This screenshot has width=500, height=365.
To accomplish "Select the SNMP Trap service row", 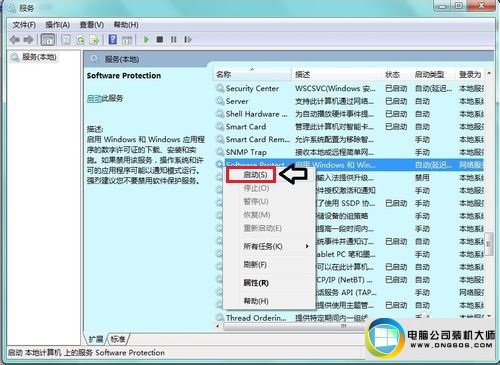I will [349, 152].
